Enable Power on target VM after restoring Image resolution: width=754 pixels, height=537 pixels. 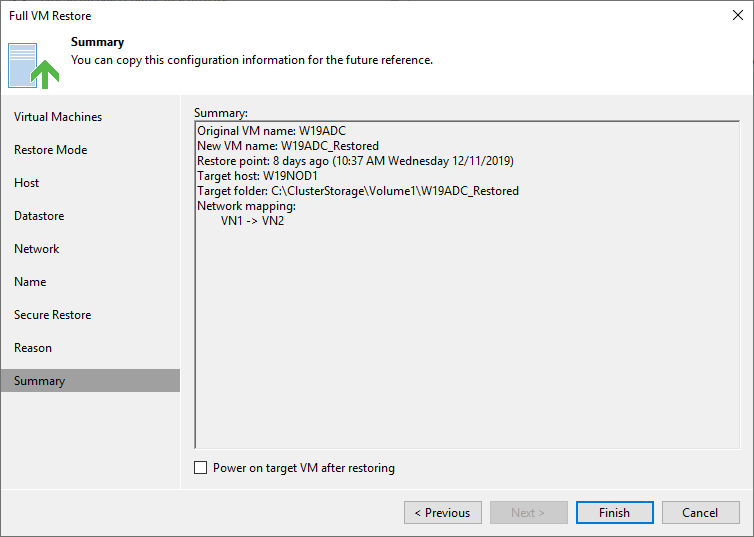coord(201,468)
